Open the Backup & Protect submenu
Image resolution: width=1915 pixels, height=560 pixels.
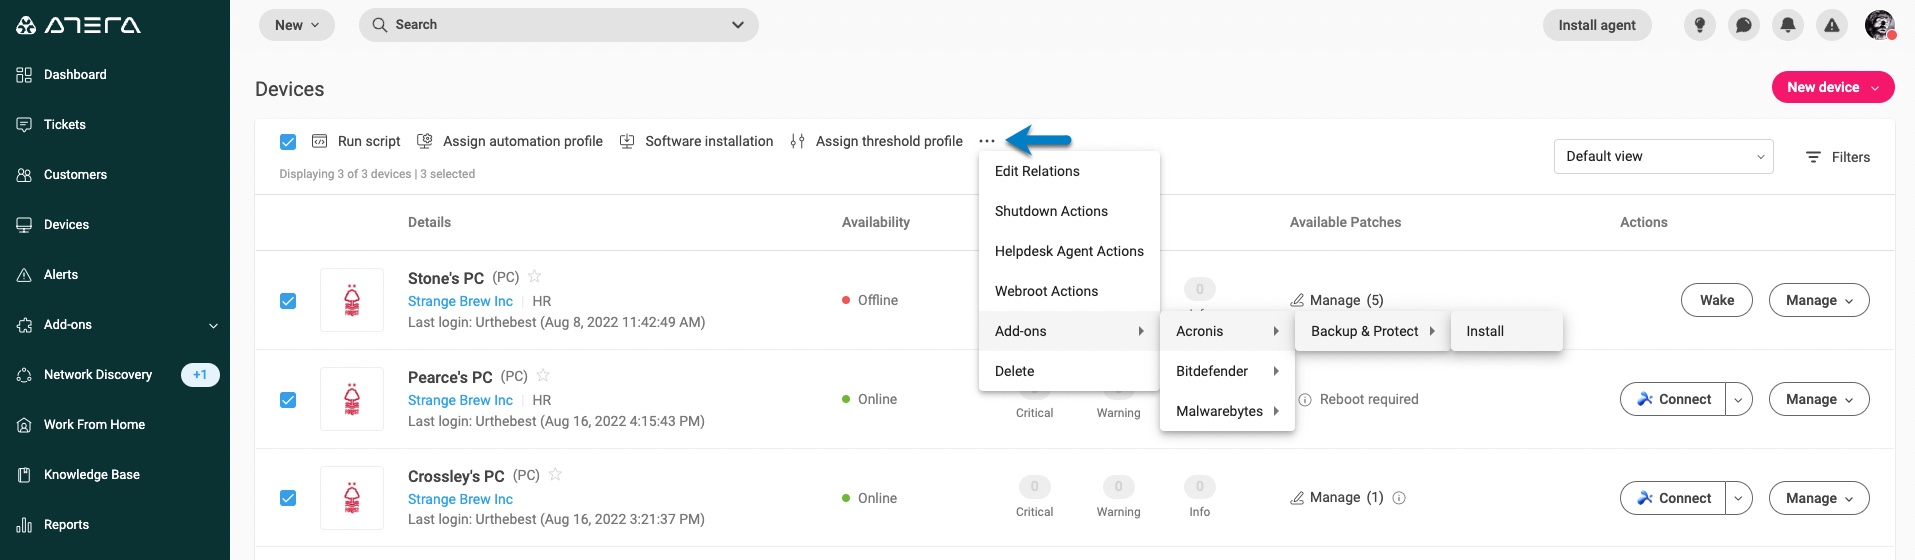pyautogui.click(x=1372, y=331)
